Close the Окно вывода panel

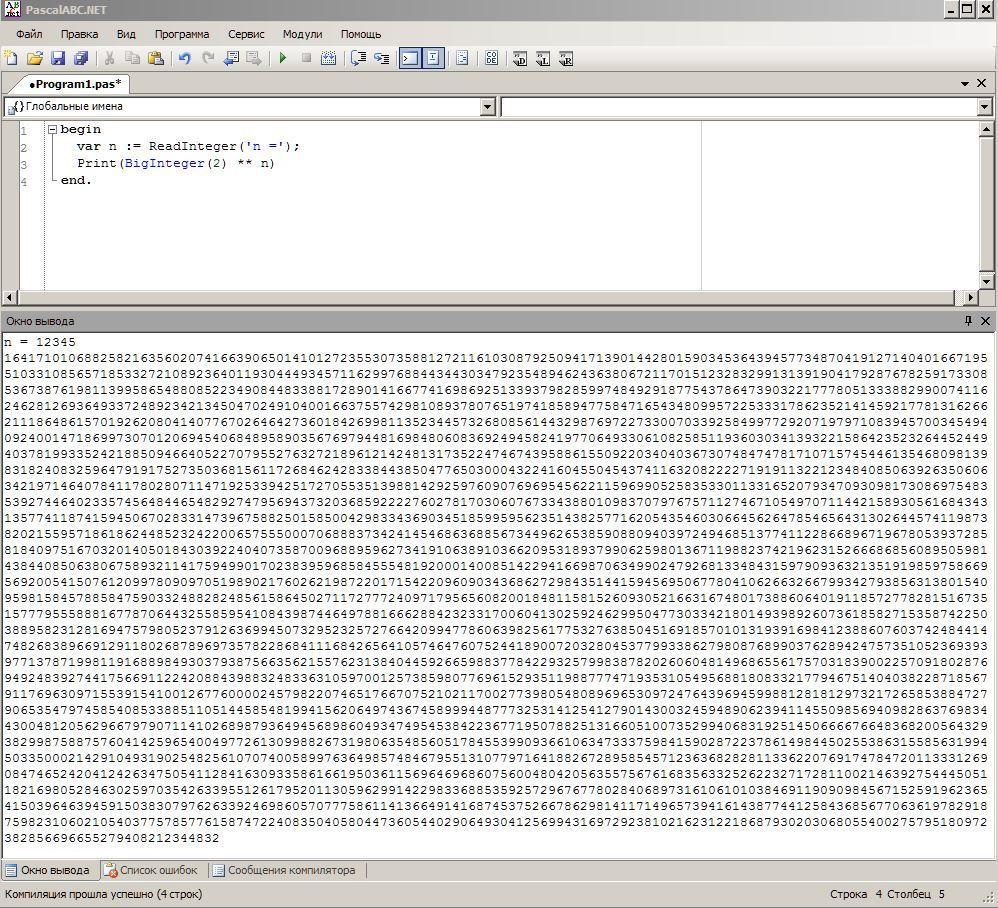click(x=985, y=321)
